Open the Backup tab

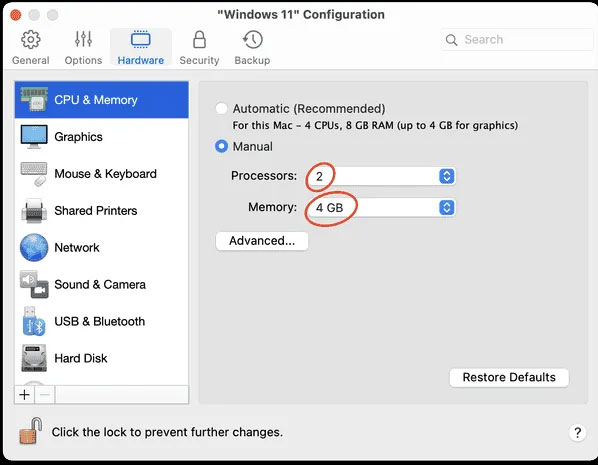click(x=252, y=48)
